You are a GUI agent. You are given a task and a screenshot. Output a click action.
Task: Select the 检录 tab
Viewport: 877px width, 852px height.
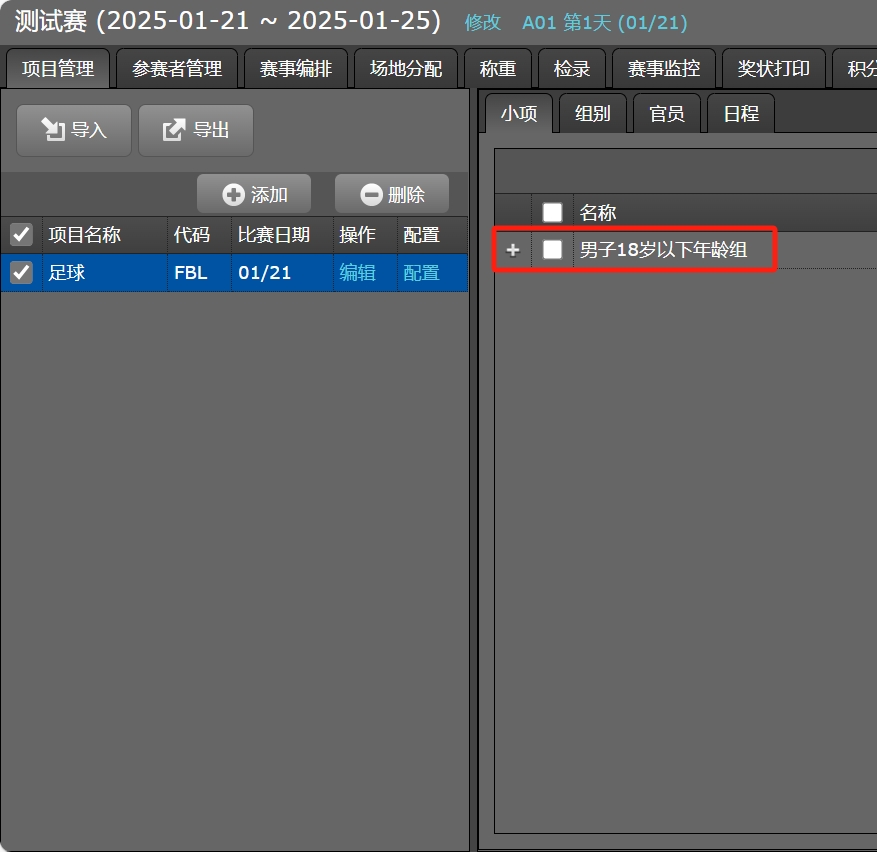coord(571,69)
